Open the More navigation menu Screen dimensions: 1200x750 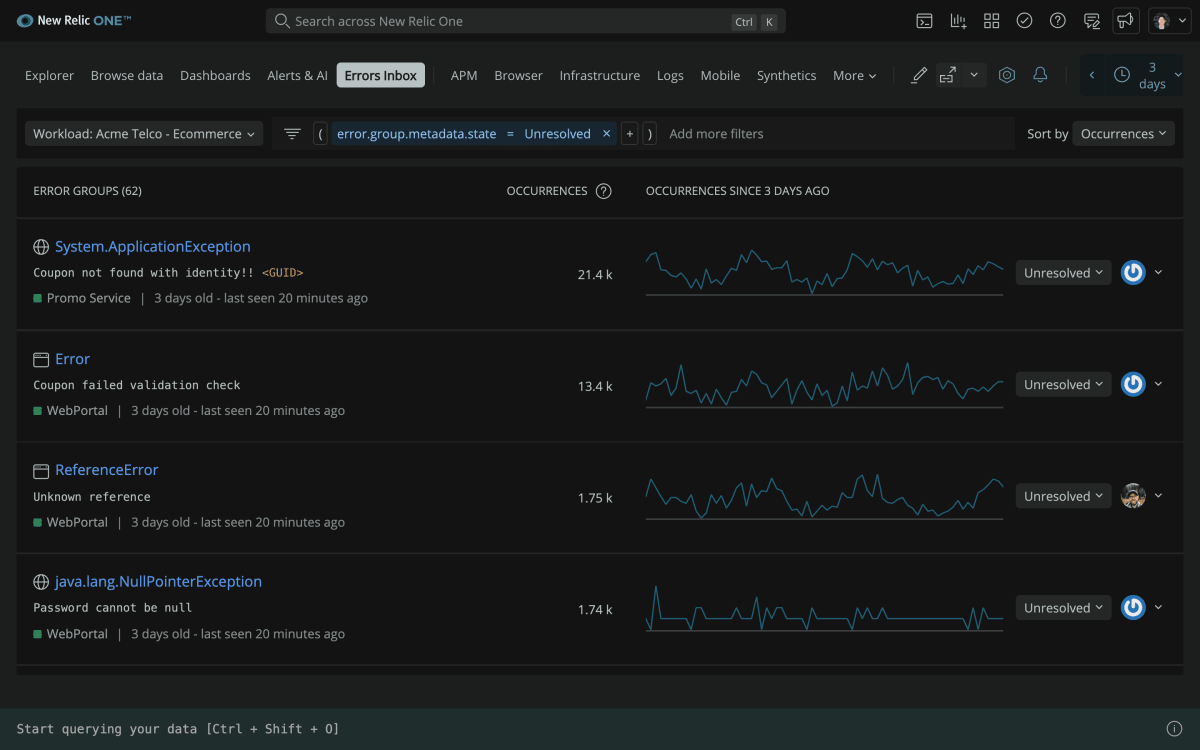click(x=854, y=75)
